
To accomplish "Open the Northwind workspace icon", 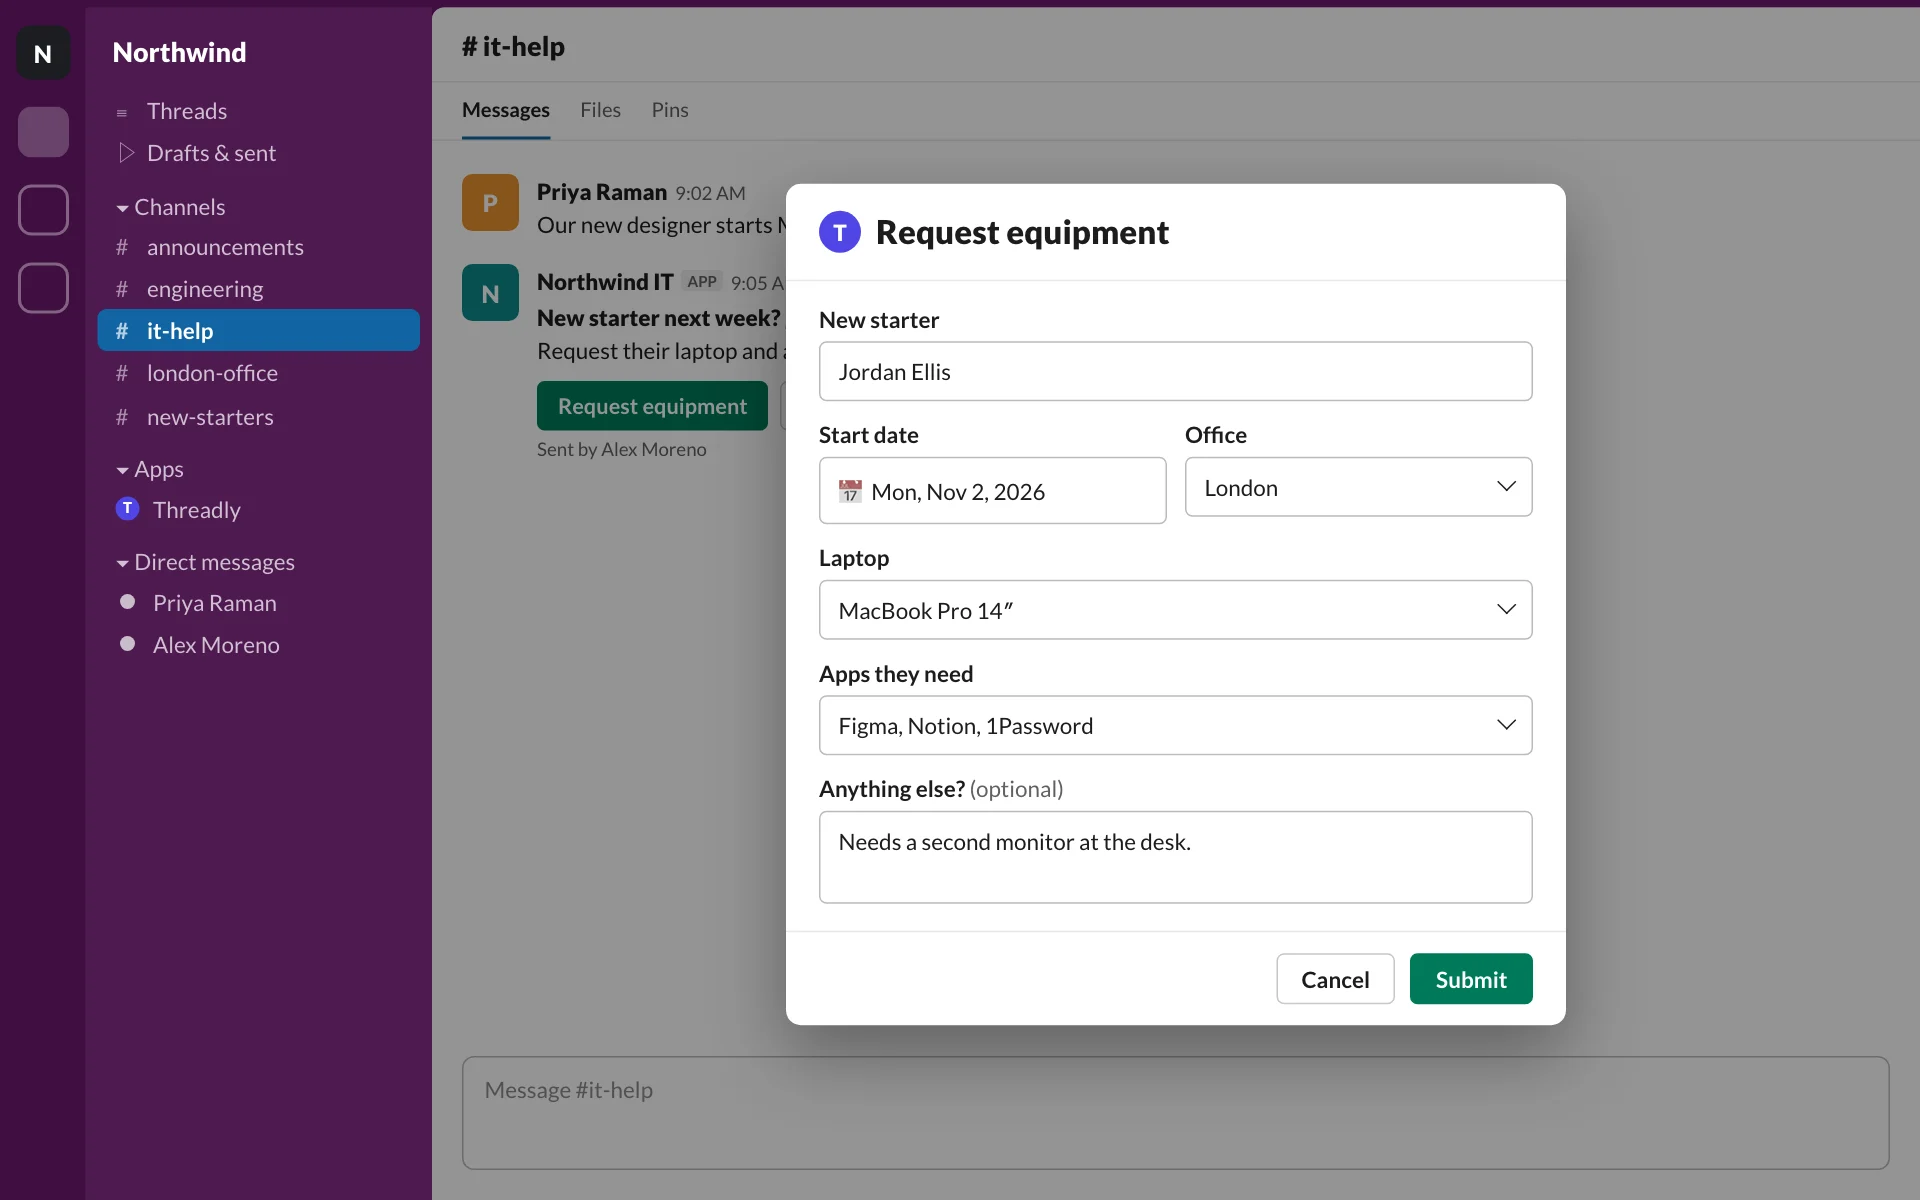I will click(43, 53).
